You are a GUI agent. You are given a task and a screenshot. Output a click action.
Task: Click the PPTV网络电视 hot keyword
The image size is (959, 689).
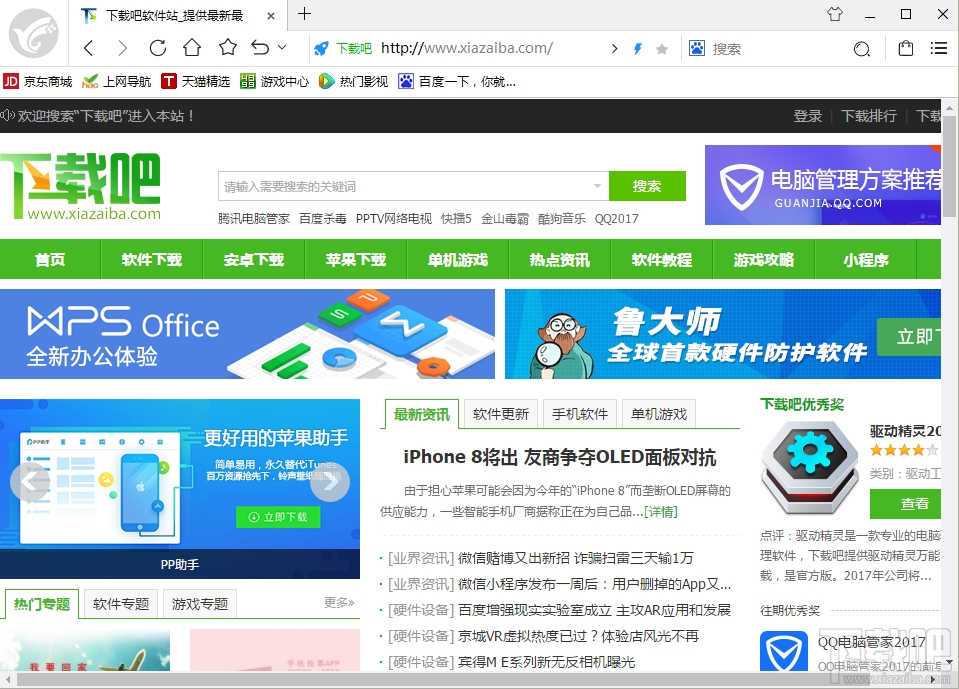393,218
